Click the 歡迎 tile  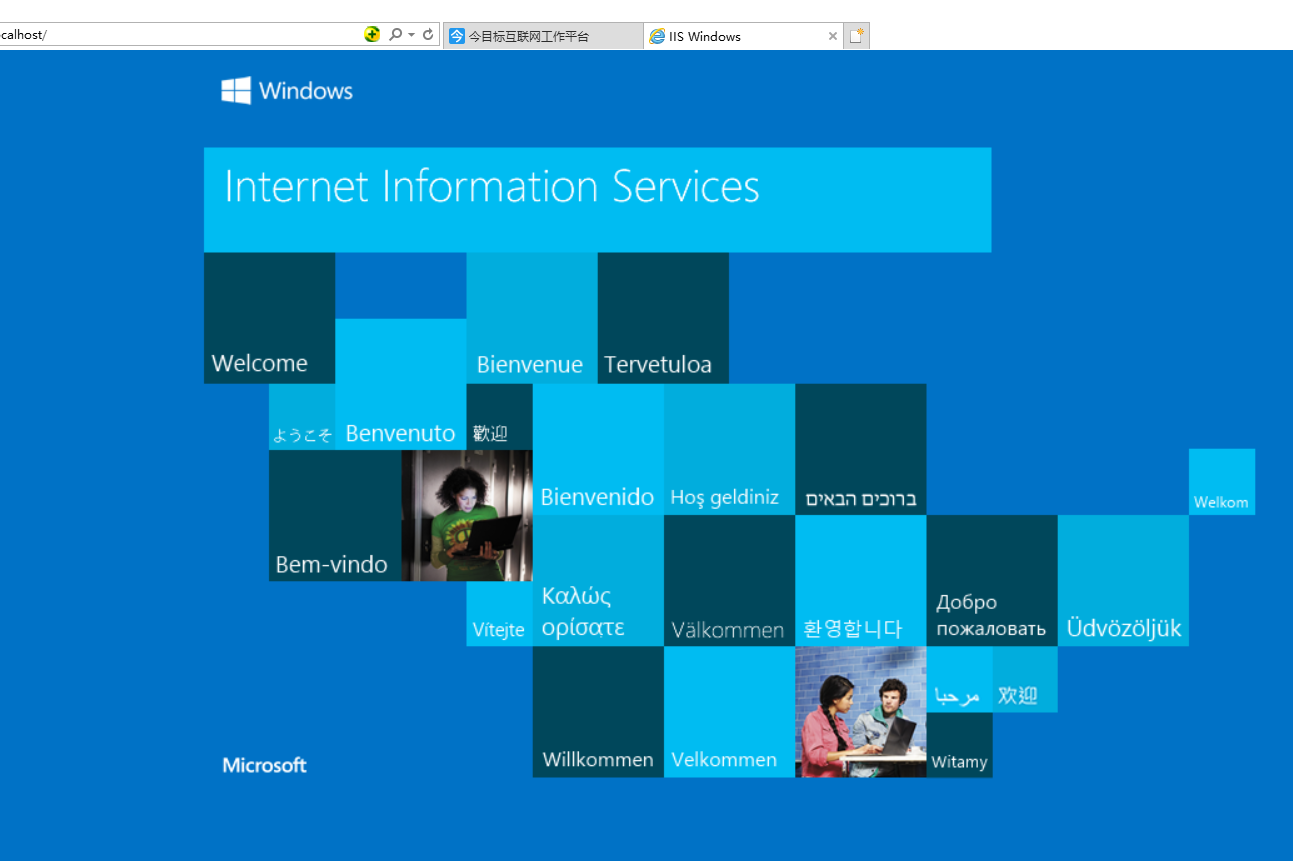click(x=499, y=417)
